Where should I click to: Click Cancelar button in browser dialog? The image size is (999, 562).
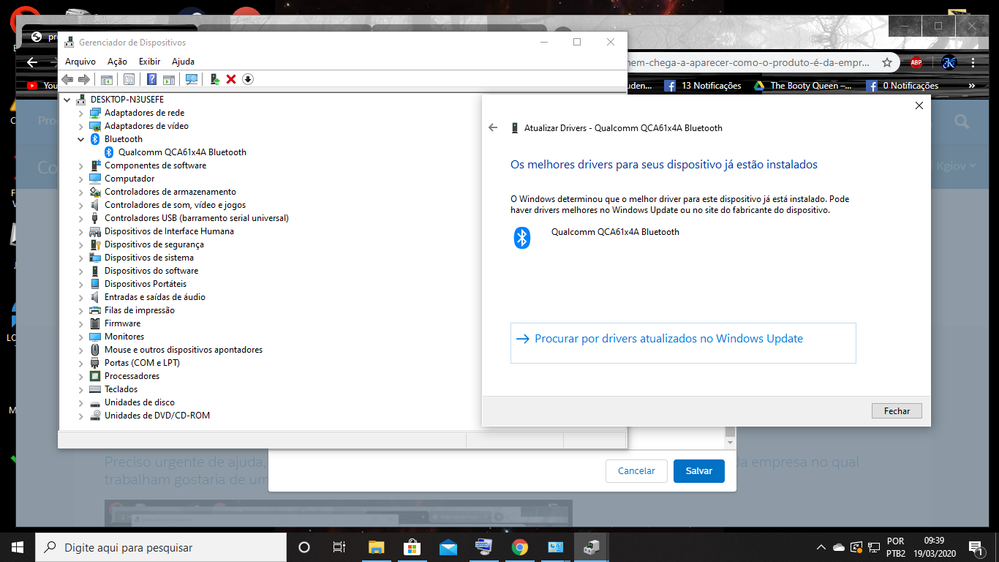tap(636, 471)
